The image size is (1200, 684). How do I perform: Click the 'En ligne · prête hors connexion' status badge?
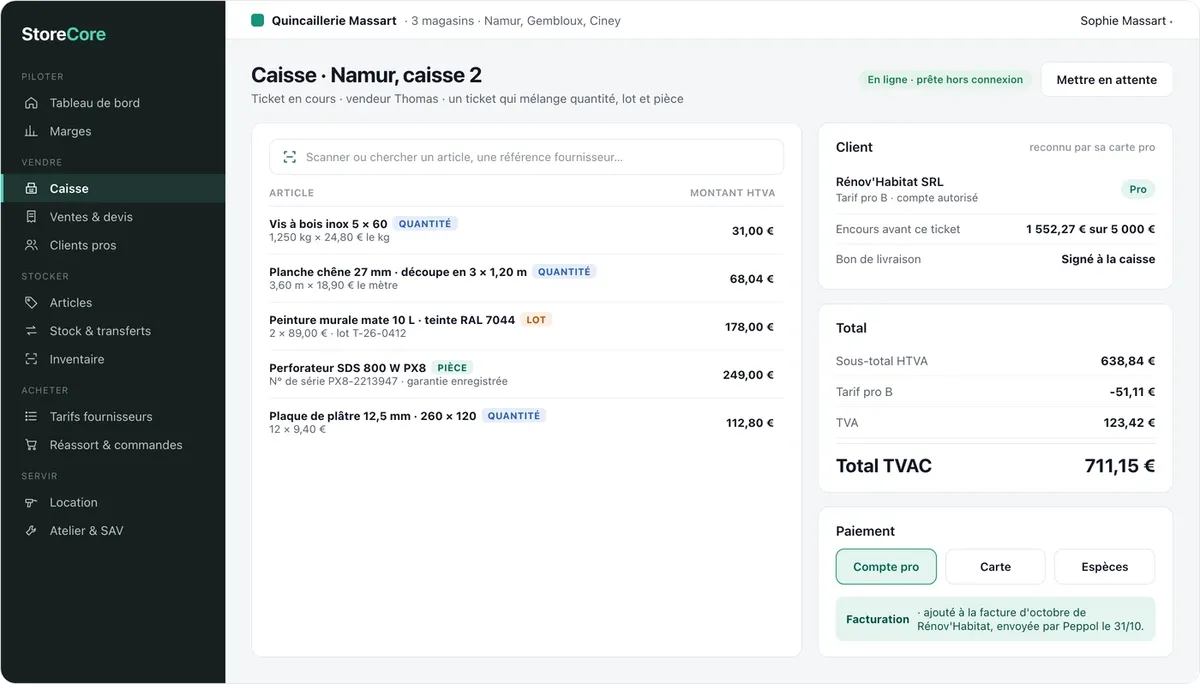(x=945, y=80)
